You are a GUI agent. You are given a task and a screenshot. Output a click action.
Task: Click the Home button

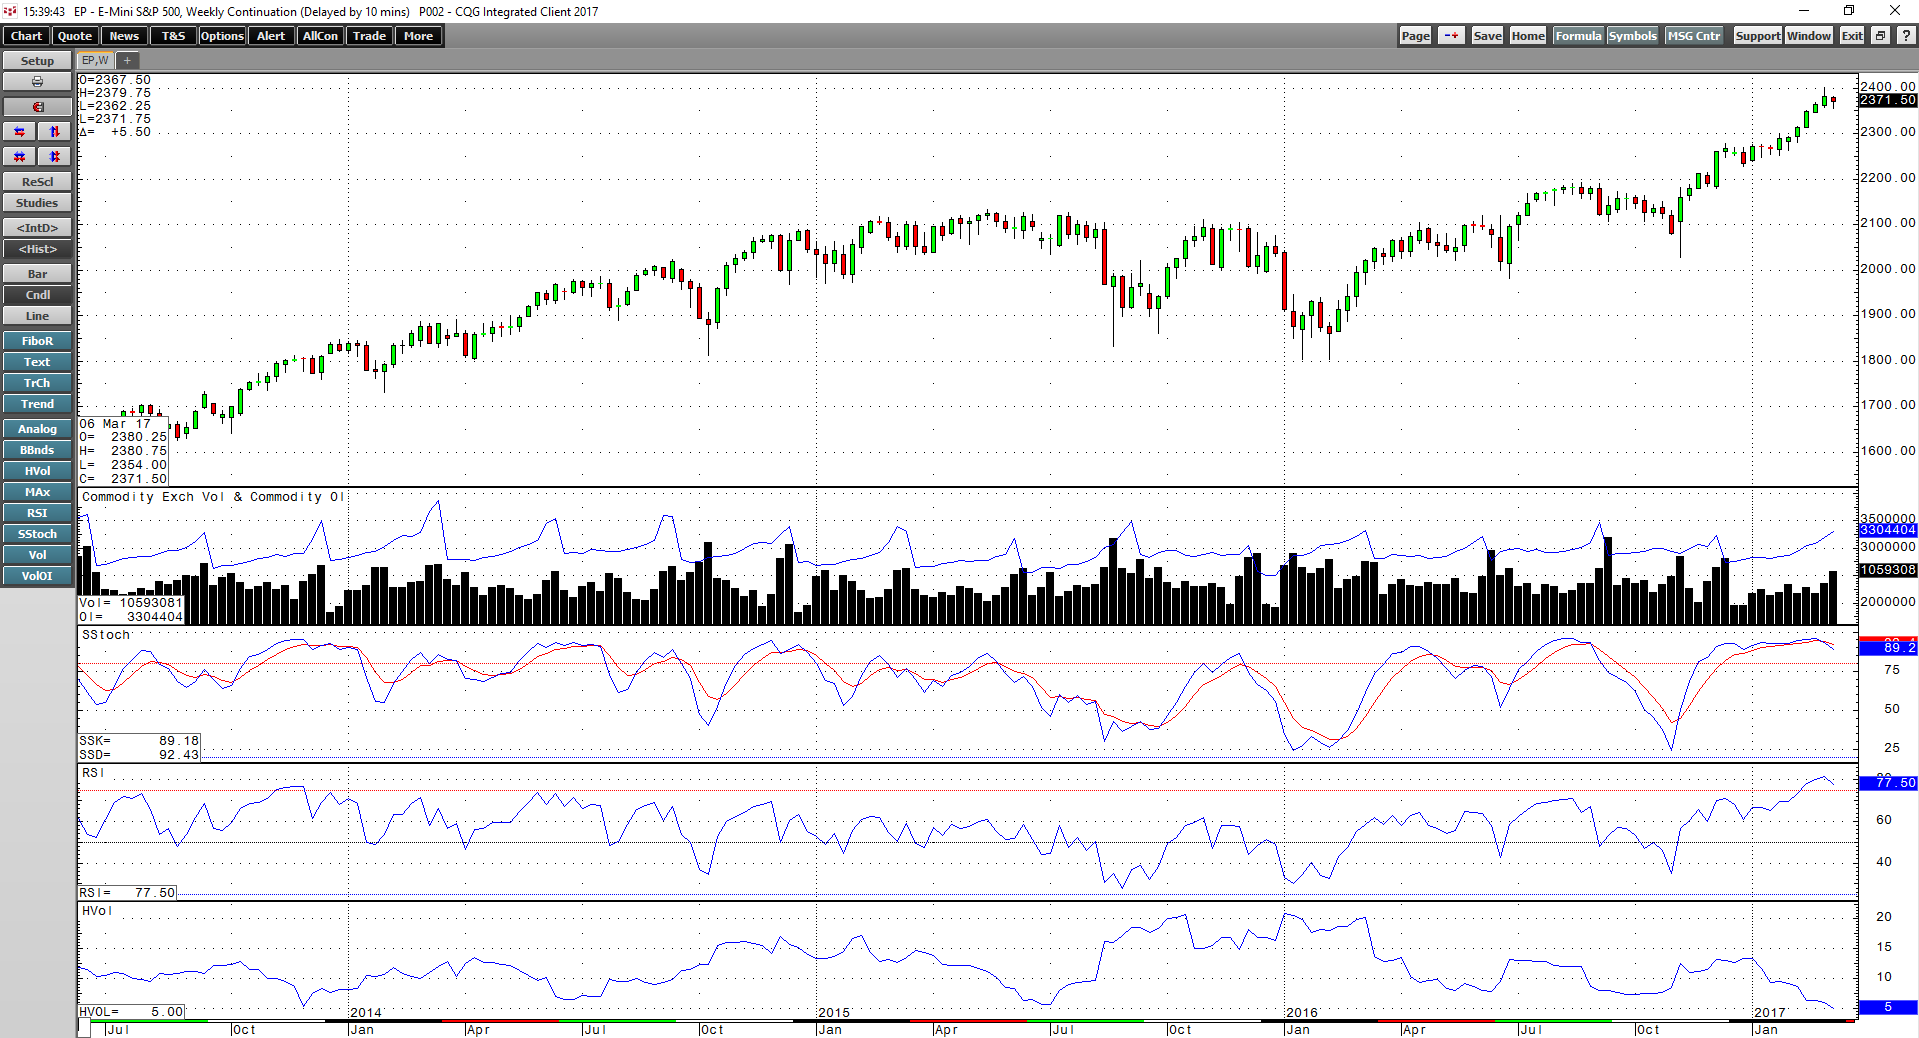click(x=1528, y=36)
